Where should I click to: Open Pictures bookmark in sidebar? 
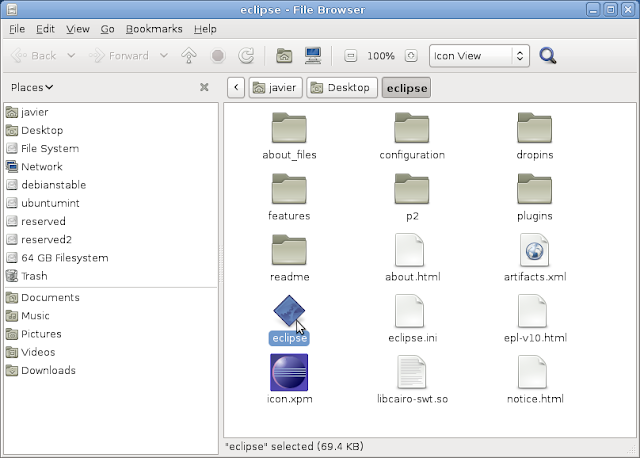[x=110, y=334]
